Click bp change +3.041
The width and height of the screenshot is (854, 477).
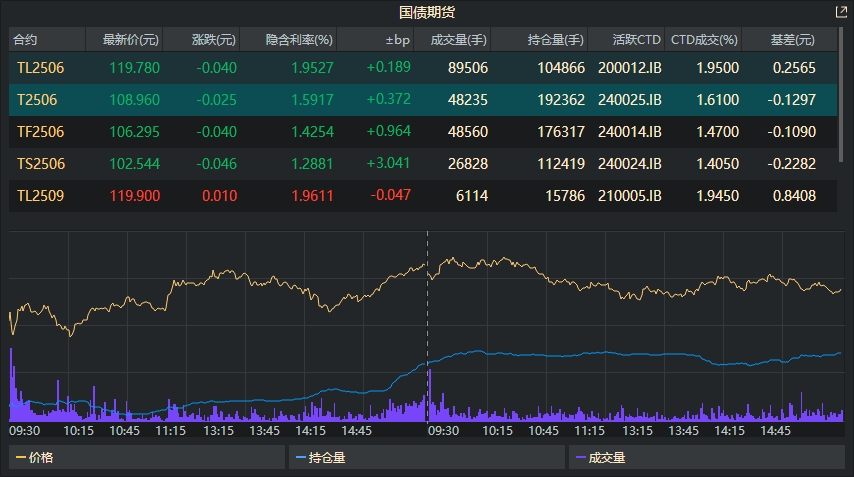point(388,163)
